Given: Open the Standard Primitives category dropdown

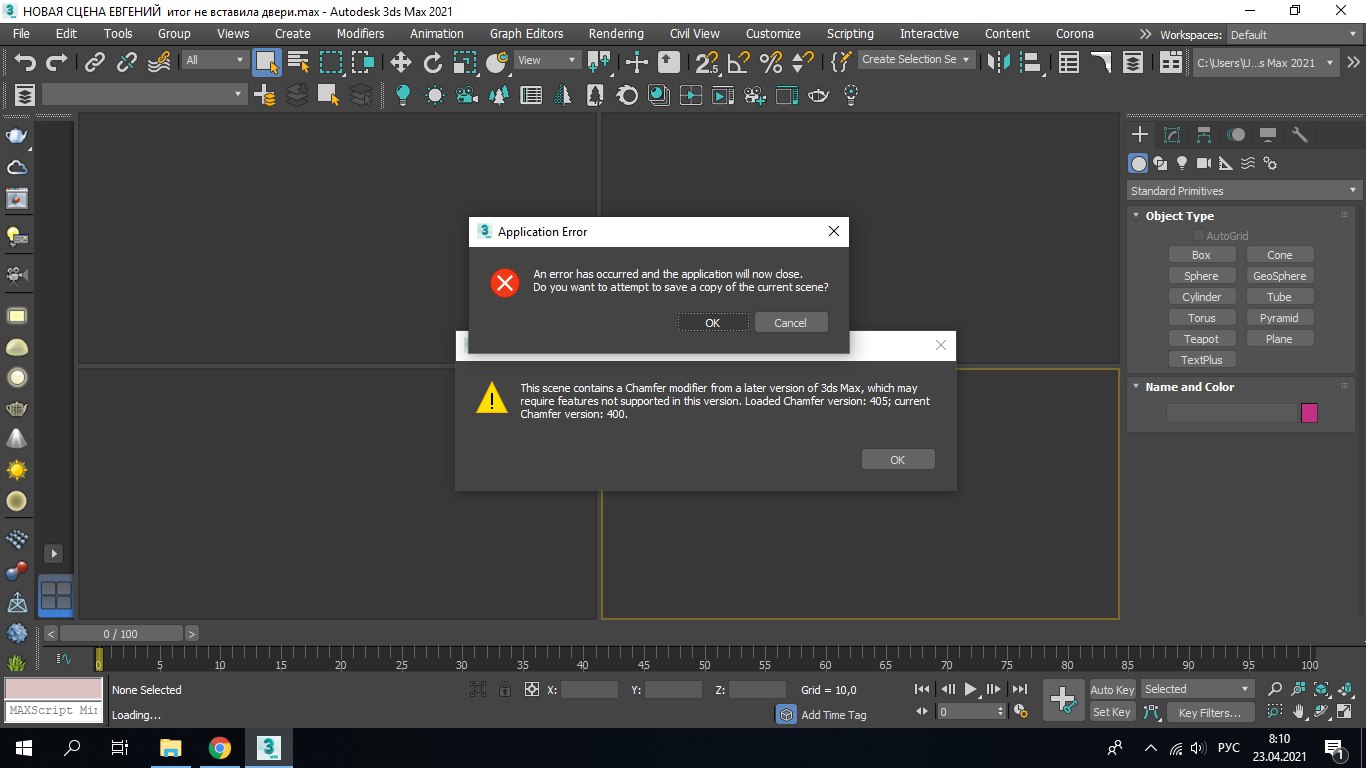Looking at the screenshot, I should coord(1244,191).
